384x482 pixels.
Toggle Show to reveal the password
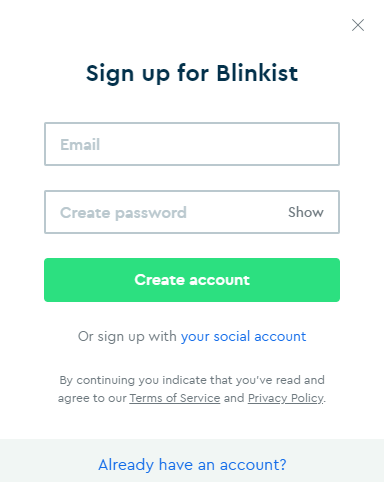coord(306,212)
